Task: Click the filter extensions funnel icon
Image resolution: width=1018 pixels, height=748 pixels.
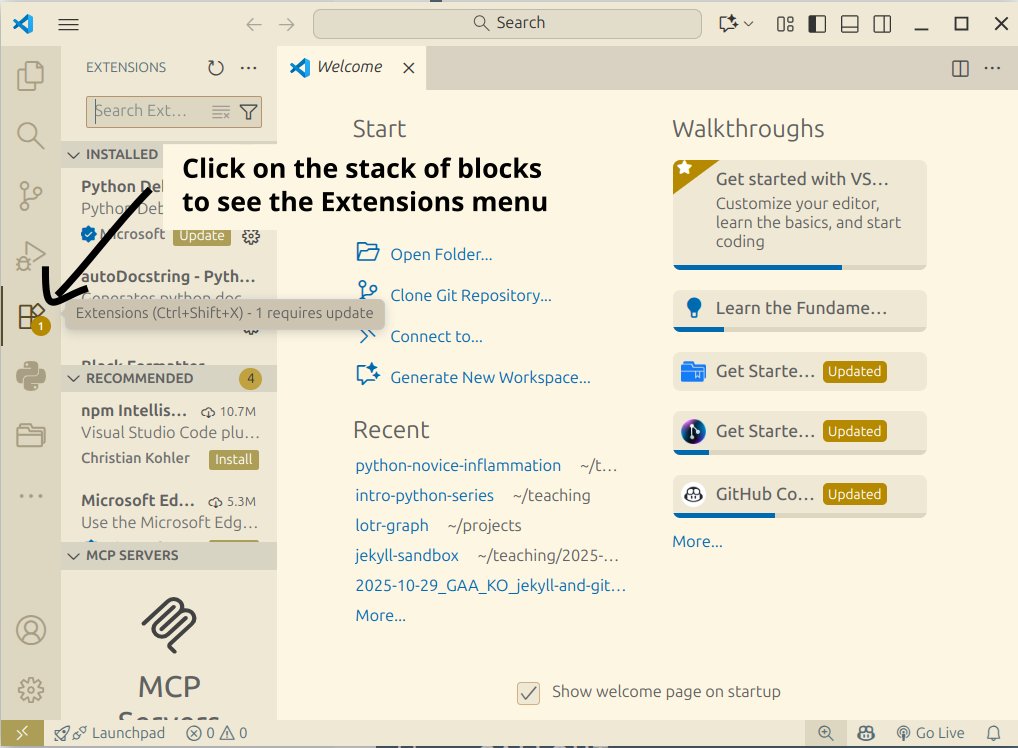Action: (x=248, y=112)
